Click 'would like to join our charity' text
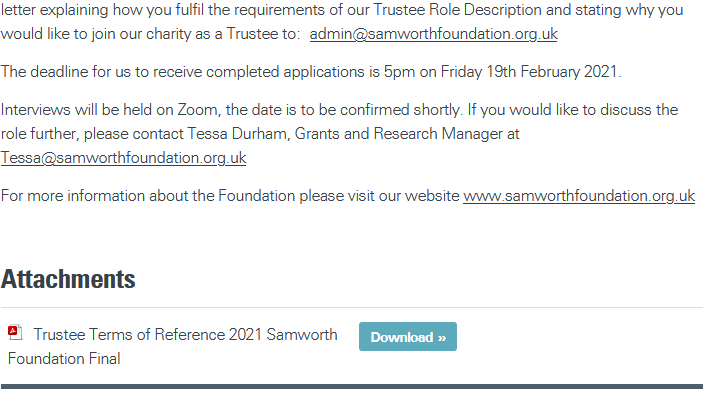Image resolution: width=708 pixels, height=418 pixels. pos(100,34)
